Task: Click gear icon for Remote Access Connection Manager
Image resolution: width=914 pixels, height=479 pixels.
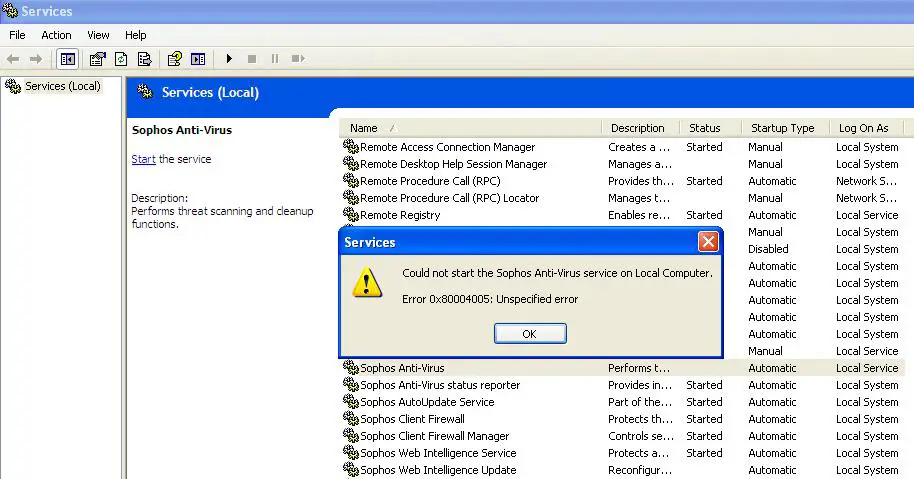Action: (350, 146)
